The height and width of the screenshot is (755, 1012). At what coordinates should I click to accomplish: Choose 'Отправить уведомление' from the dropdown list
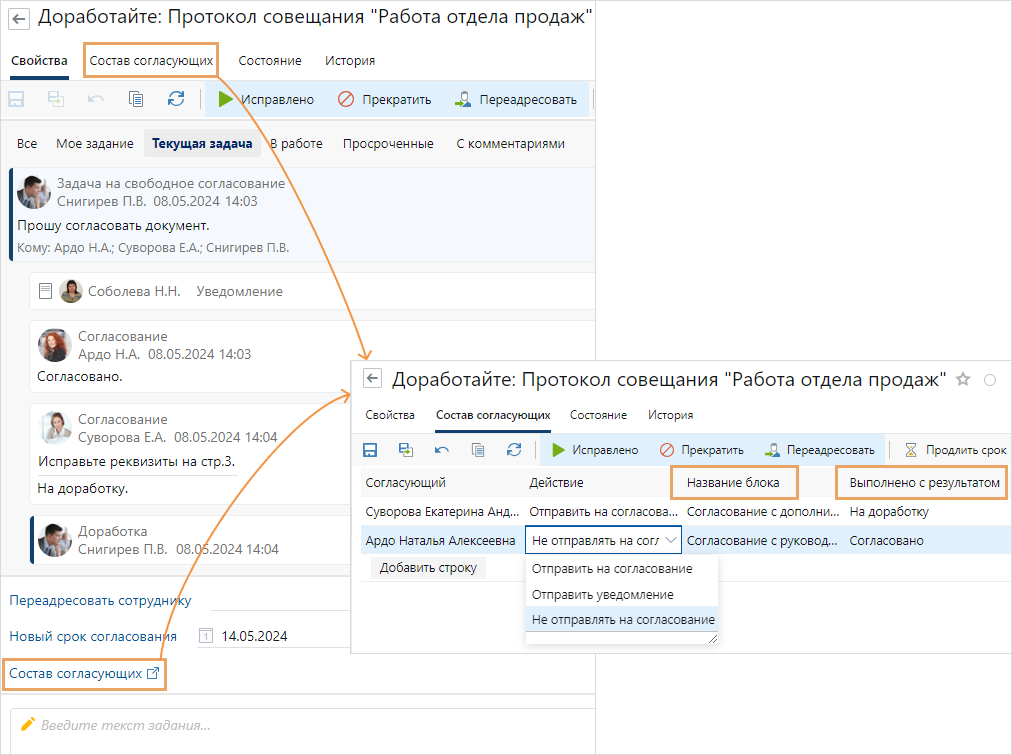click(x=602, y=594)
